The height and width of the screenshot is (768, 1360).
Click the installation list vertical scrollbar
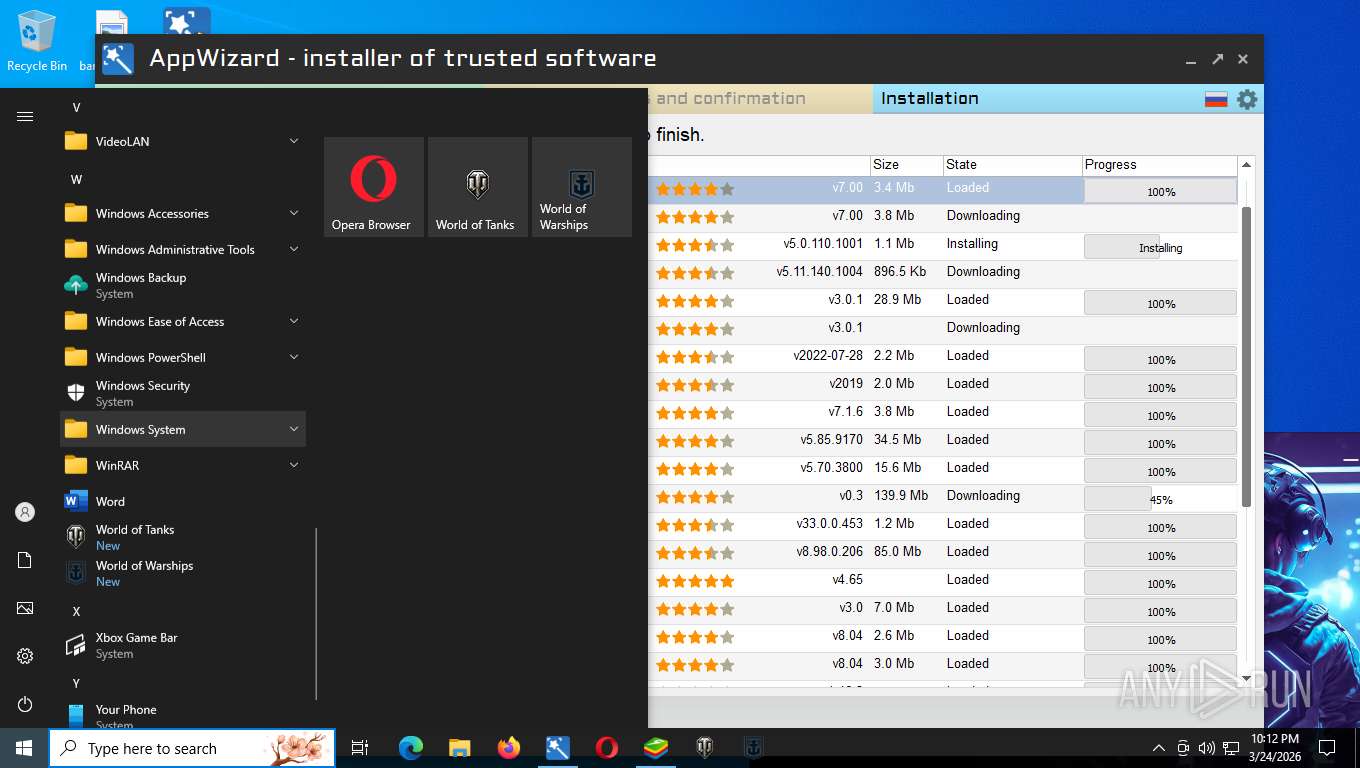click(x=1246, y=356)
